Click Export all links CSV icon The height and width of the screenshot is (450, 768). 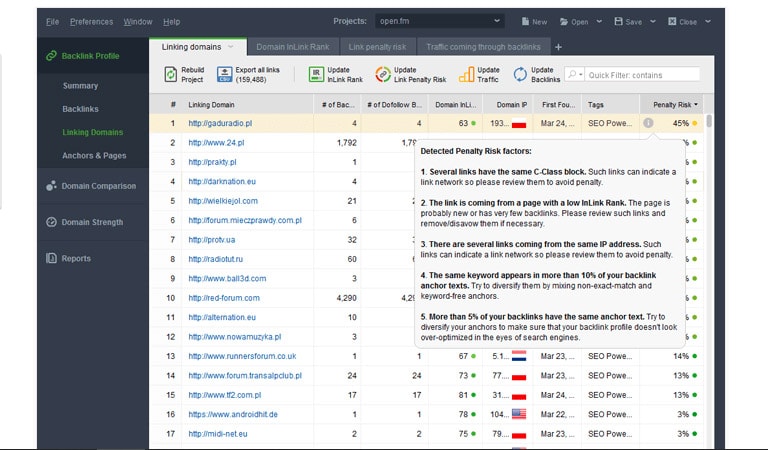[x=224, y=74]
